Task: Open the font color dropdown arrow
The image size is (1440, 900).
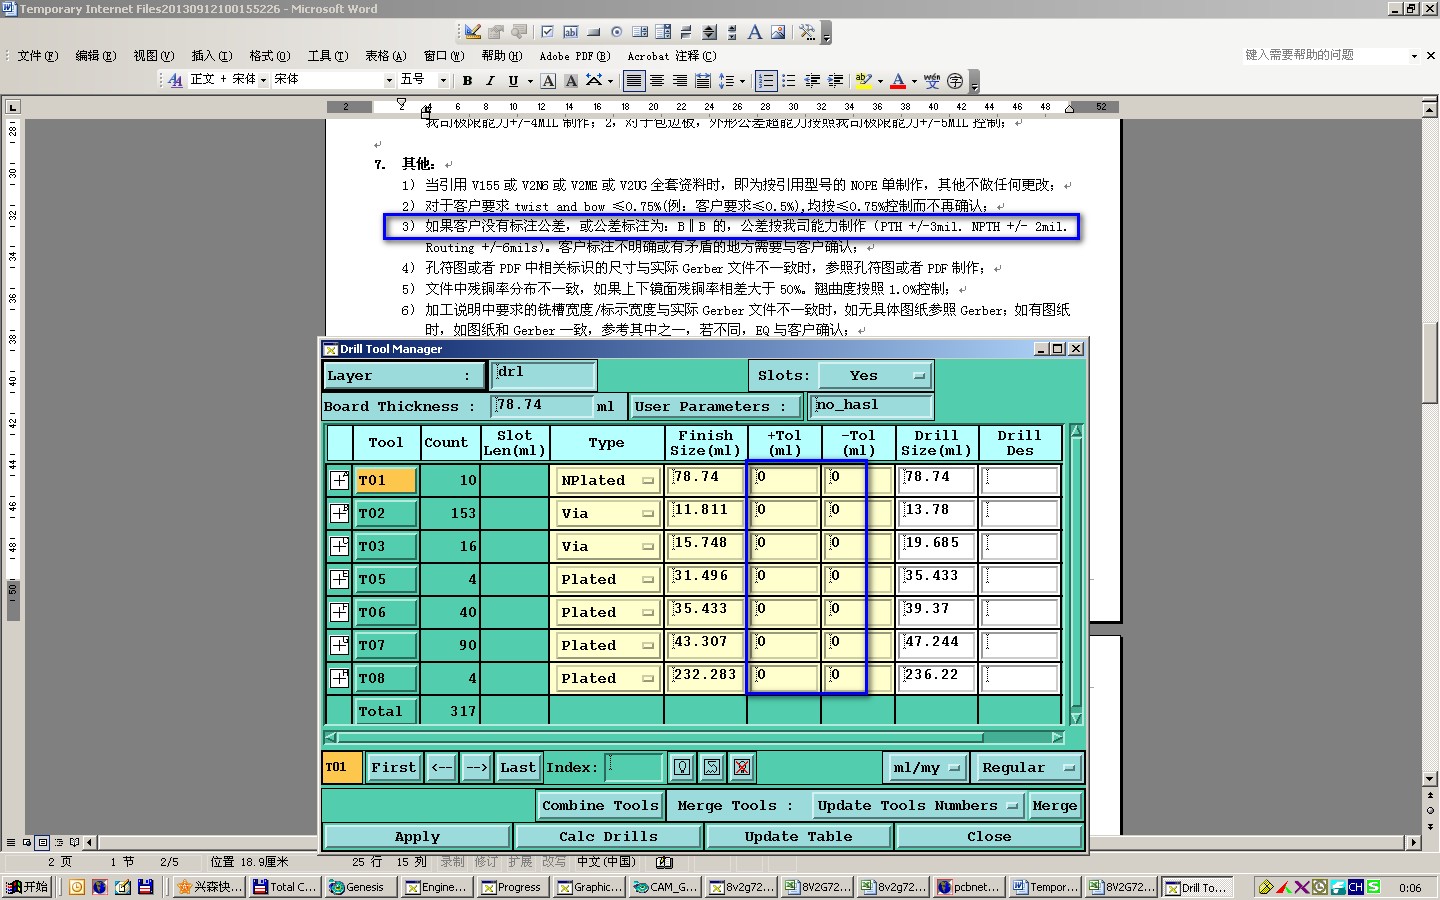Action: pos(914,80)
